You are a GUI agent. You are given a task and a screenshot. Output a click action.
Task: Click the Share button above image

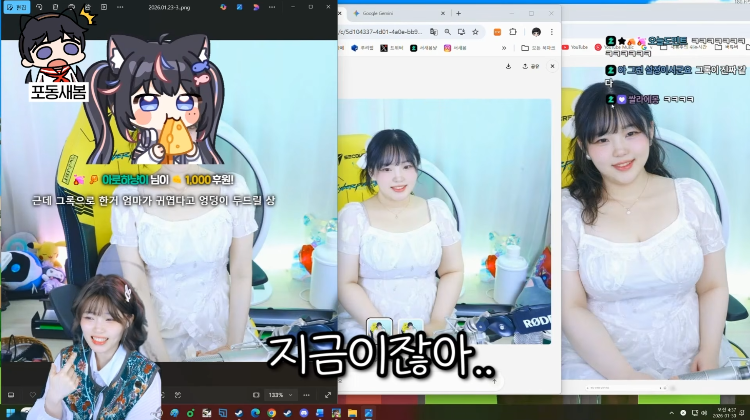click(530, 66)
